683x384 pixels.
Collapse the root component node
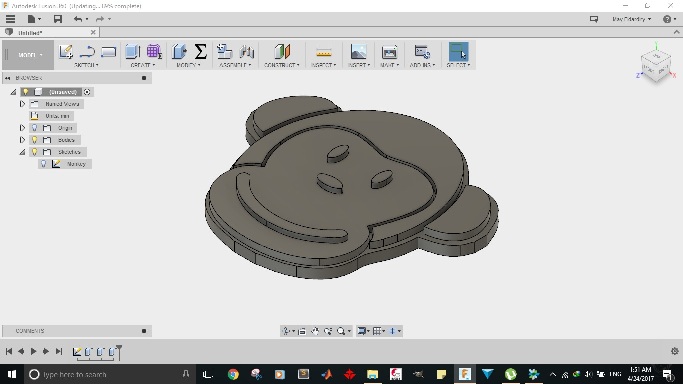14,92
